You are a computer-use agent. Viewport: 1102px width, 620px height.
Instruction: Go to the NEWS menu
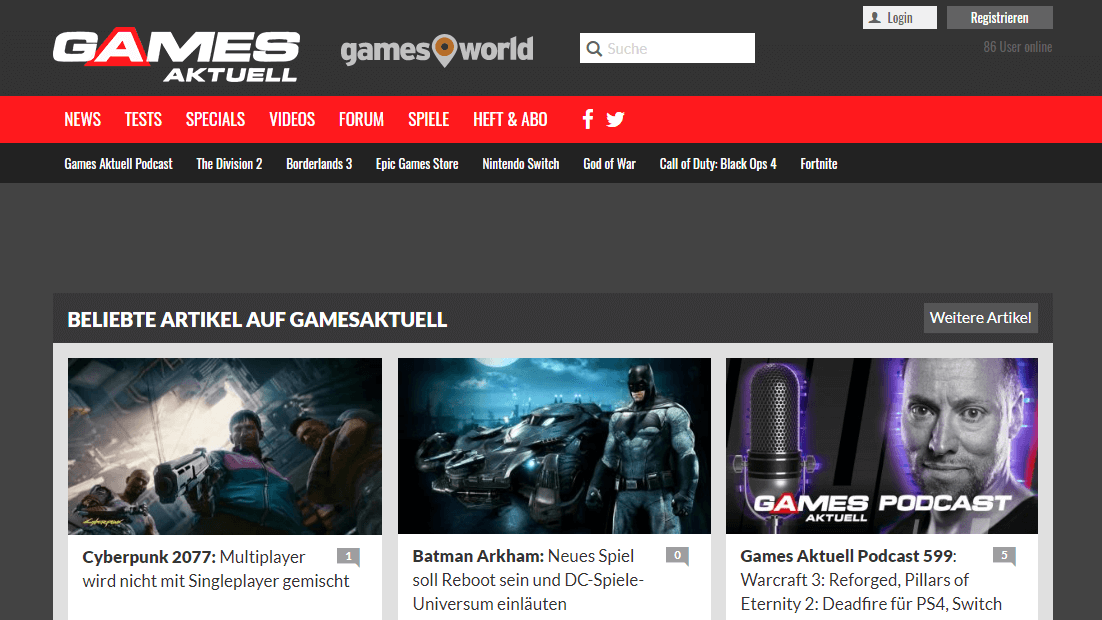click(x=82, y=120)
